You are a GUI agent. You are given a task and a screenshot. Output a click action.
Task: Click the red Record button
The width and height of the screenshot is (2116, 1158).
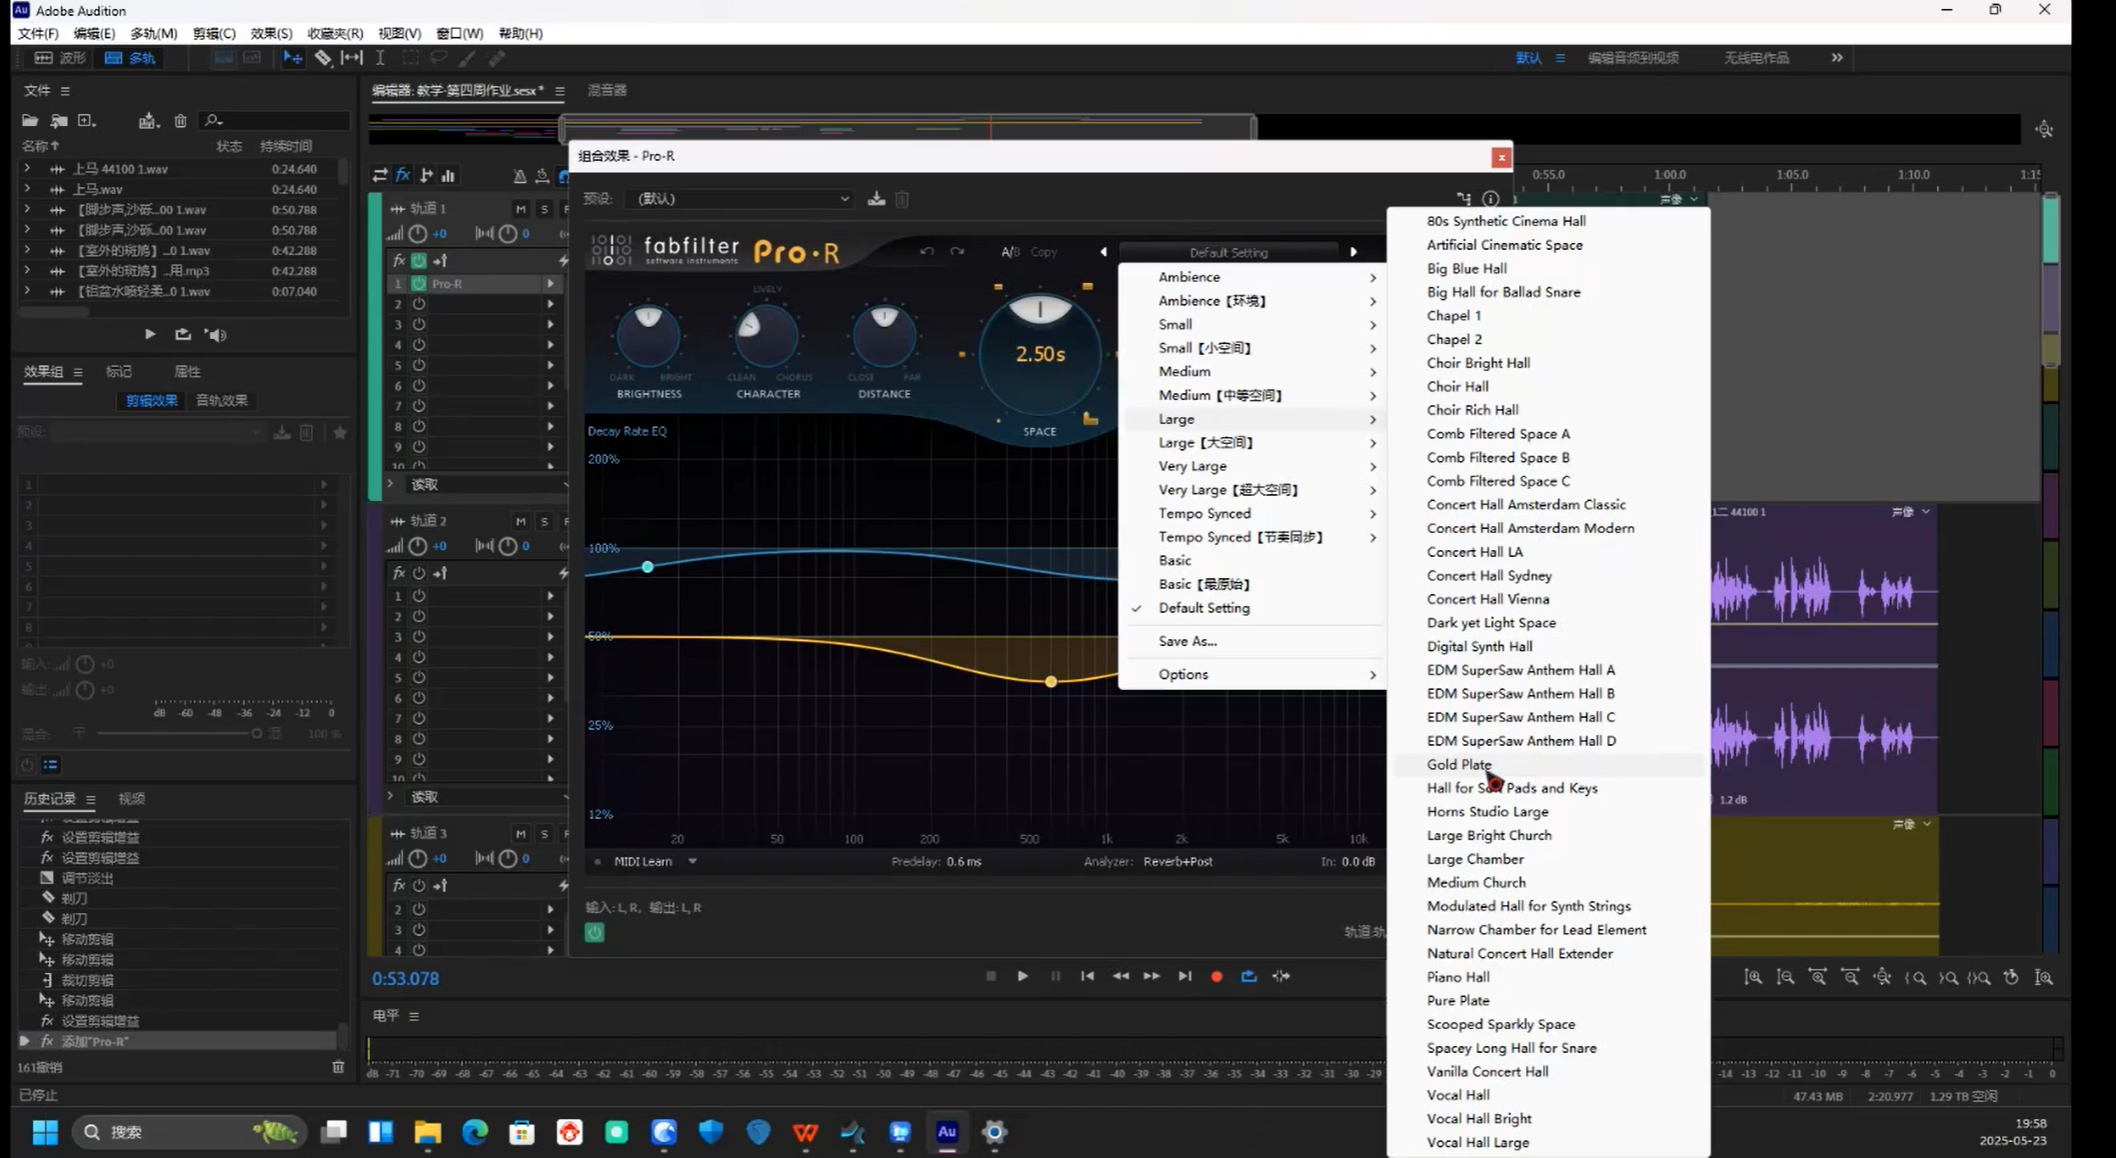1216,976
